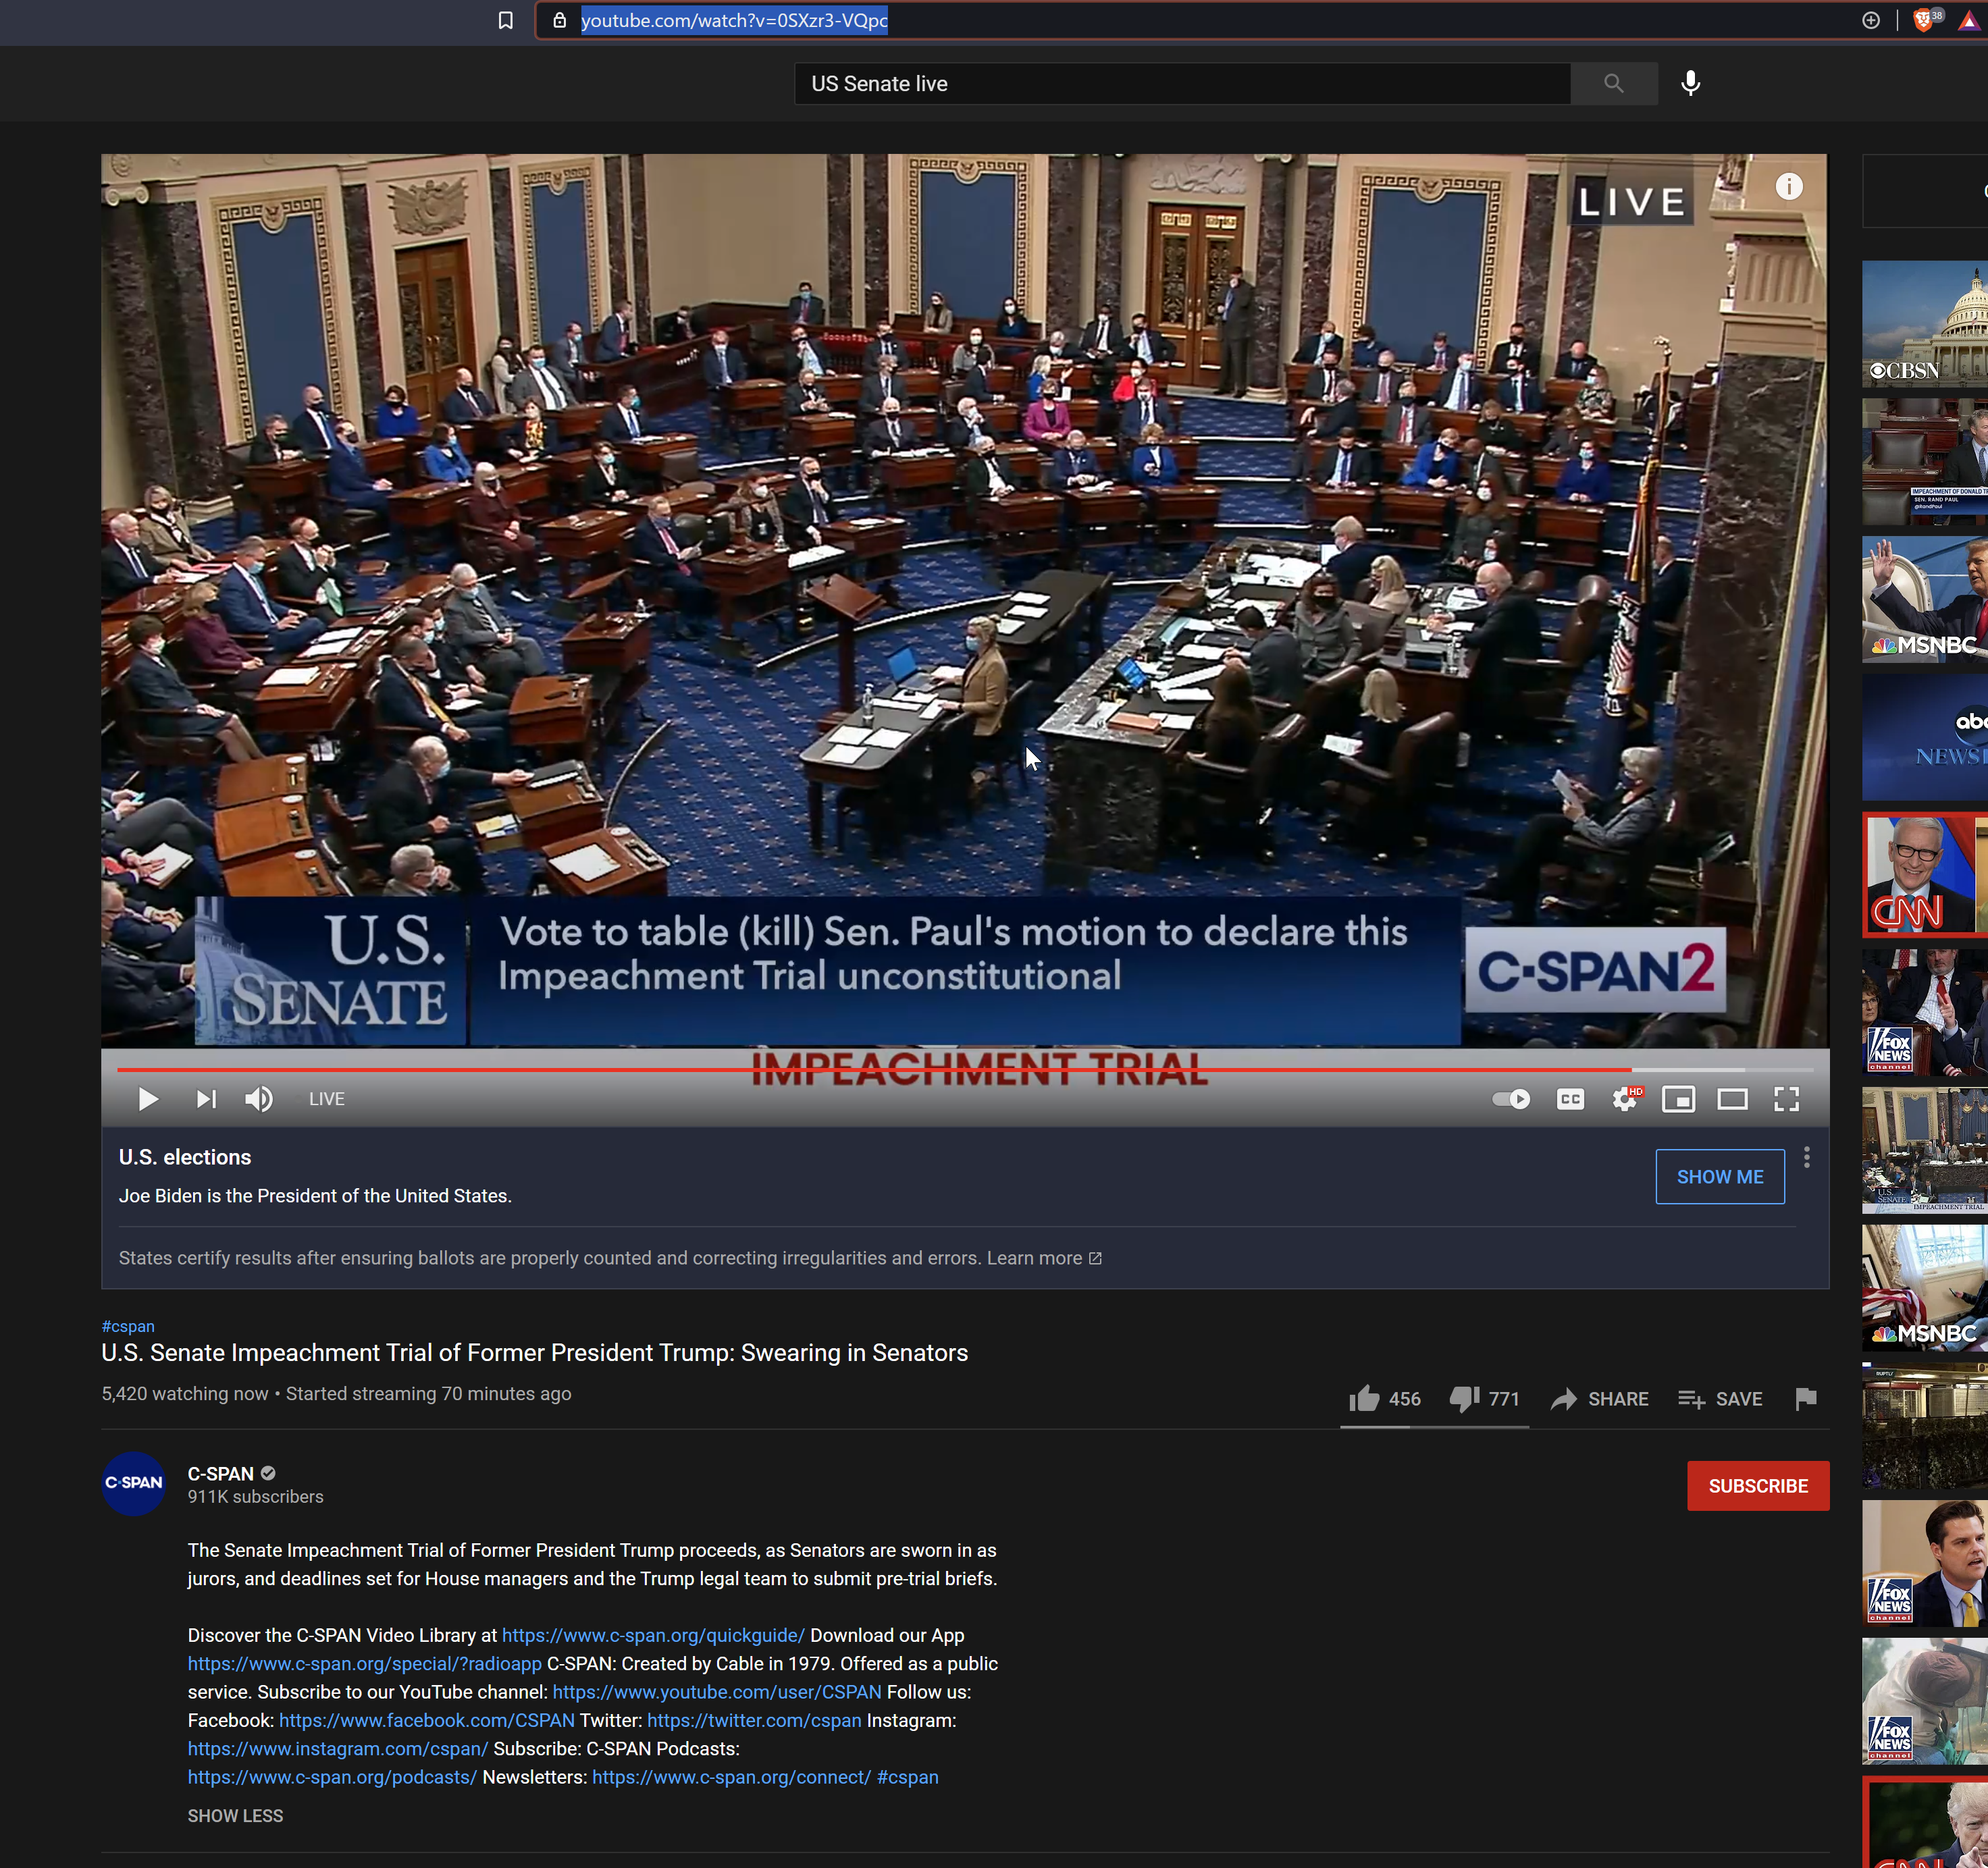Image resolution: width=1988 pixels, height=1868 pixels.
Task: Click the YouTube search input field
Action: [x=1182, y=83]
